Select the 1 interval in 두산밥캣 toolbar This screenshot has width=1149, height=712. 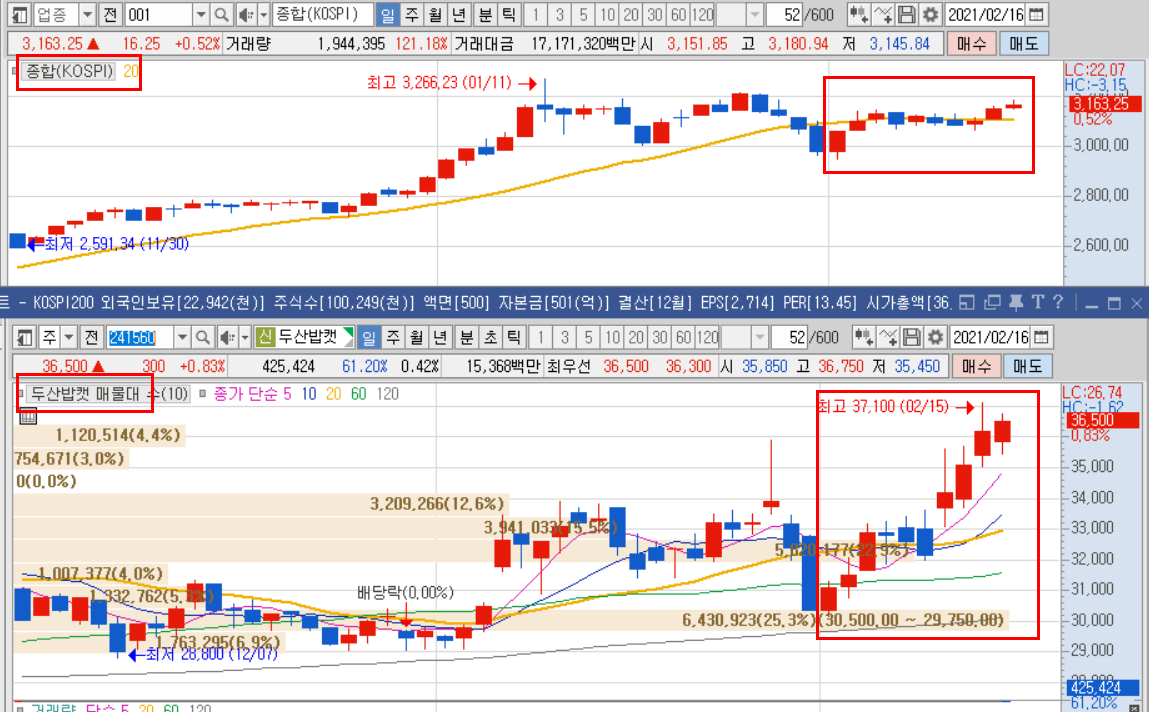[541, 337]
